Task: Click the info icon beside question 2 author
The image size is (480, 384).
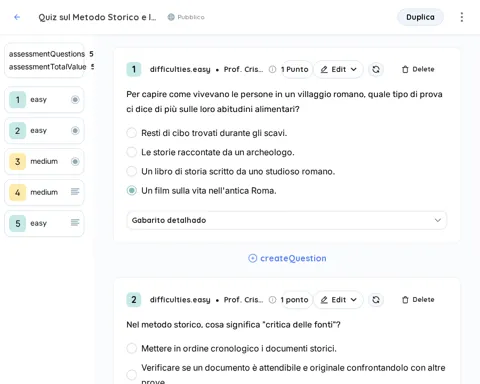Action: 272,300
